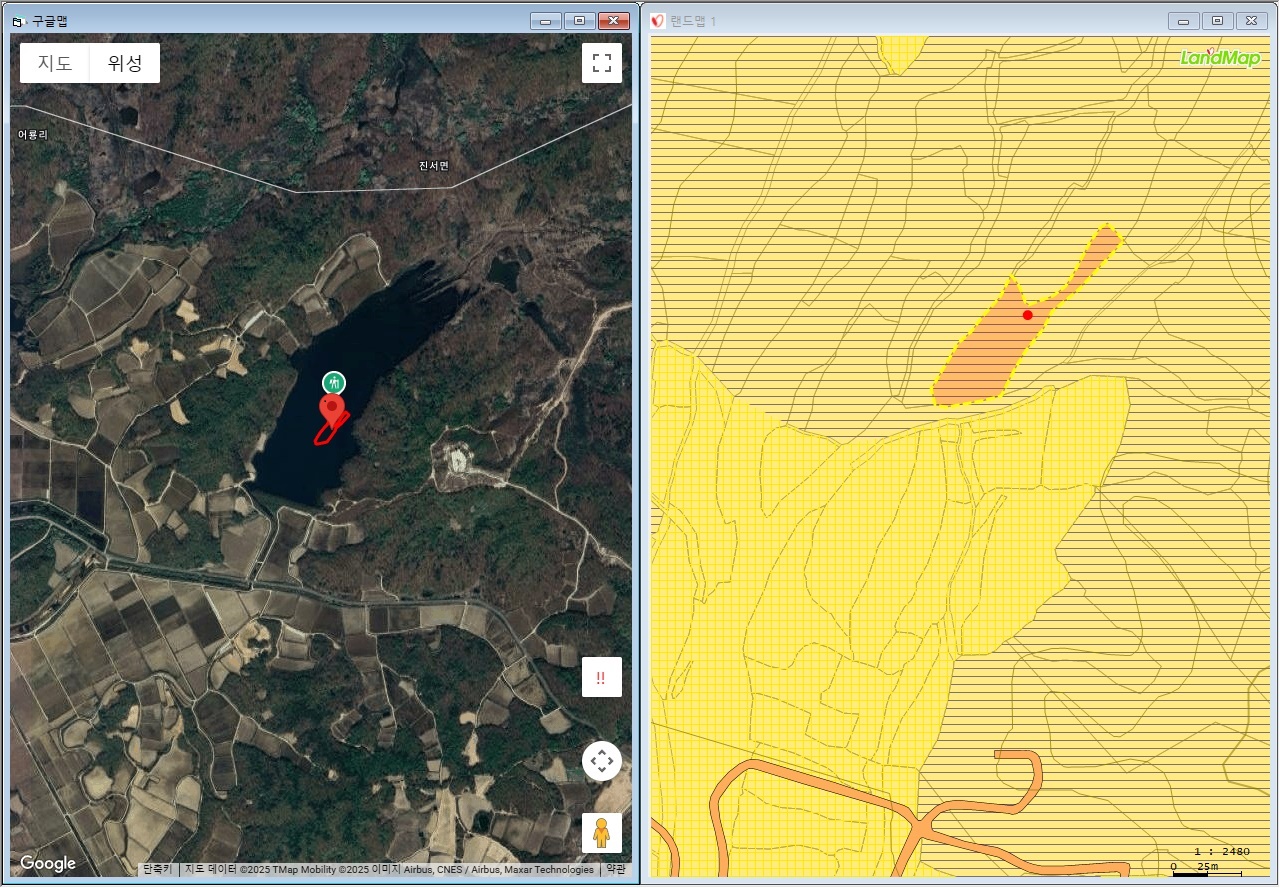Switch to 위성 satellite view

click(x=125, y=63)
